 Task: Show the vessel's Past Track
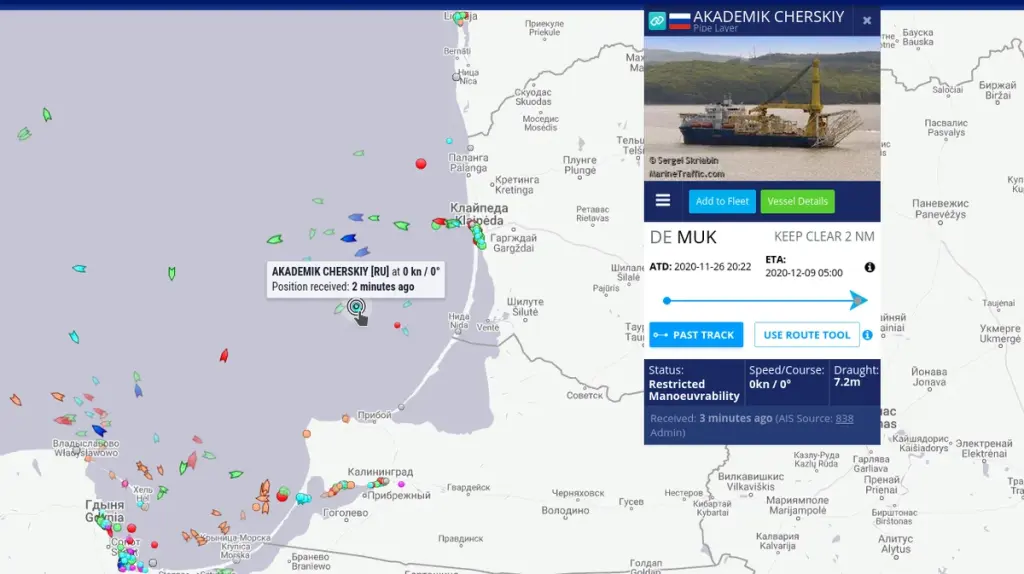[696, 335]
